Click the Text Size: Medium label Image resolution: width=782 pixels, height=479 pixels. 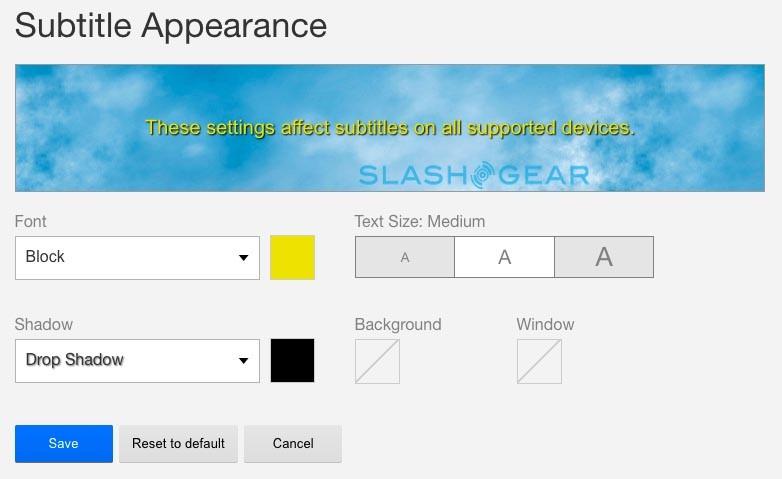click(420, 221)
